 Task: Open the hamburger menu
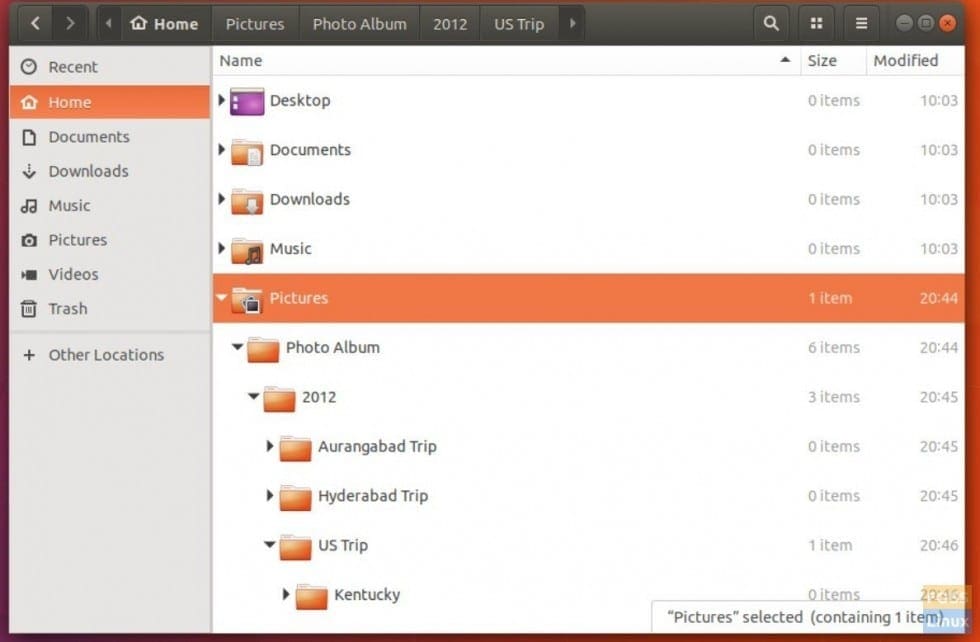click(x=861, y=23)
